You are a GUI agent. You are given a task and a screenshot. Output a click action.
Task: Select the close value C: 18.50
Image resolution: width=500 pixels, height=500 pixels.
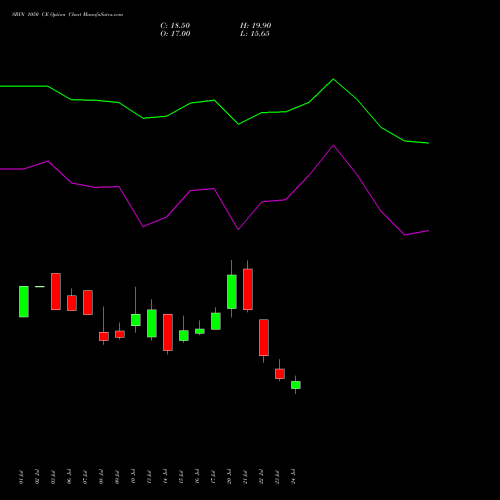(x=175, y=26)
